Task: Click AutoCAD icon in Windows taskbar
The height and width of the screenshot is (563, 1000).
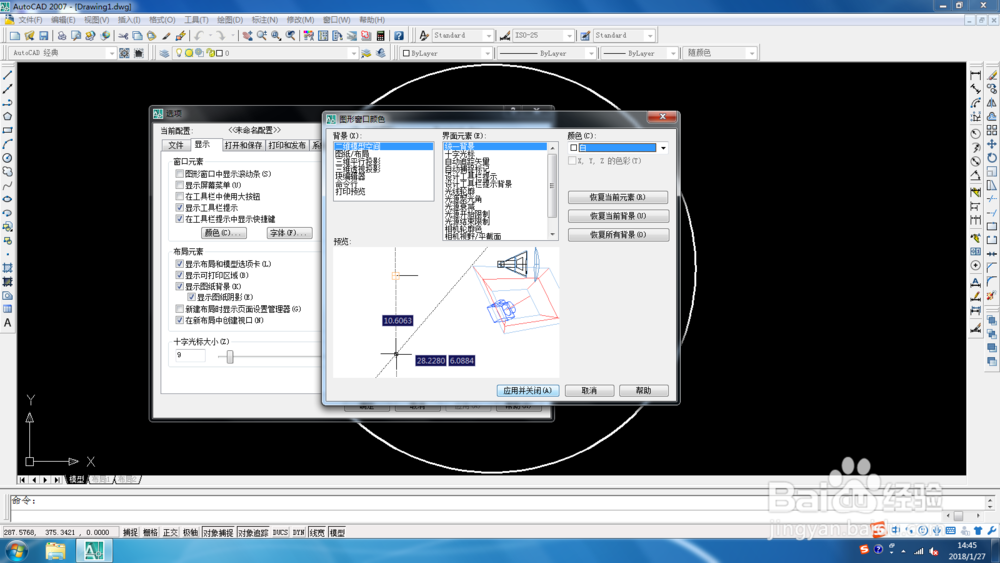Action: click(x=94, y=550)
